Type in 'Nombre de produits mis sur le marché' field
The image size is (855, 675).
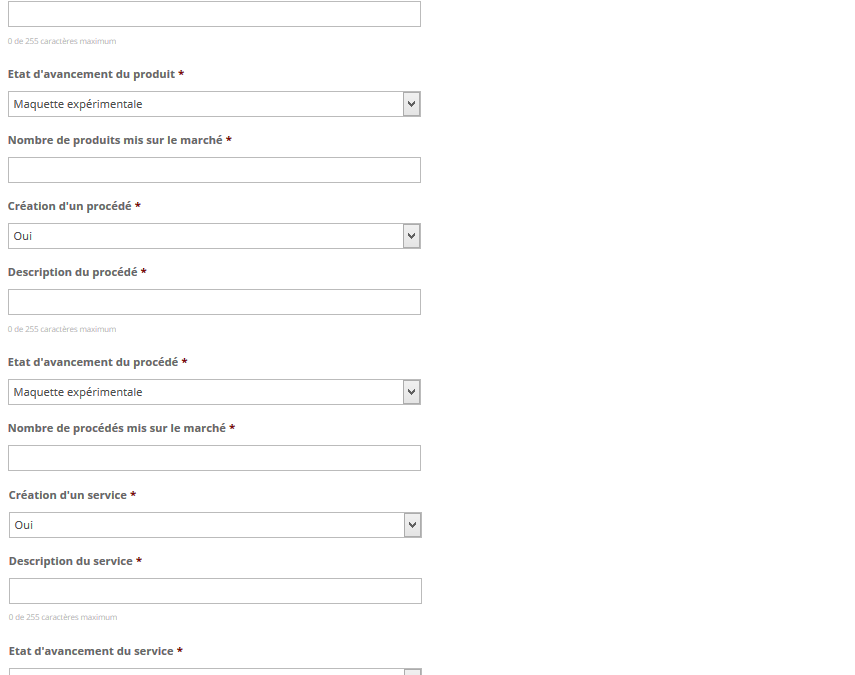pyautogui.click(x=214, y=170)
